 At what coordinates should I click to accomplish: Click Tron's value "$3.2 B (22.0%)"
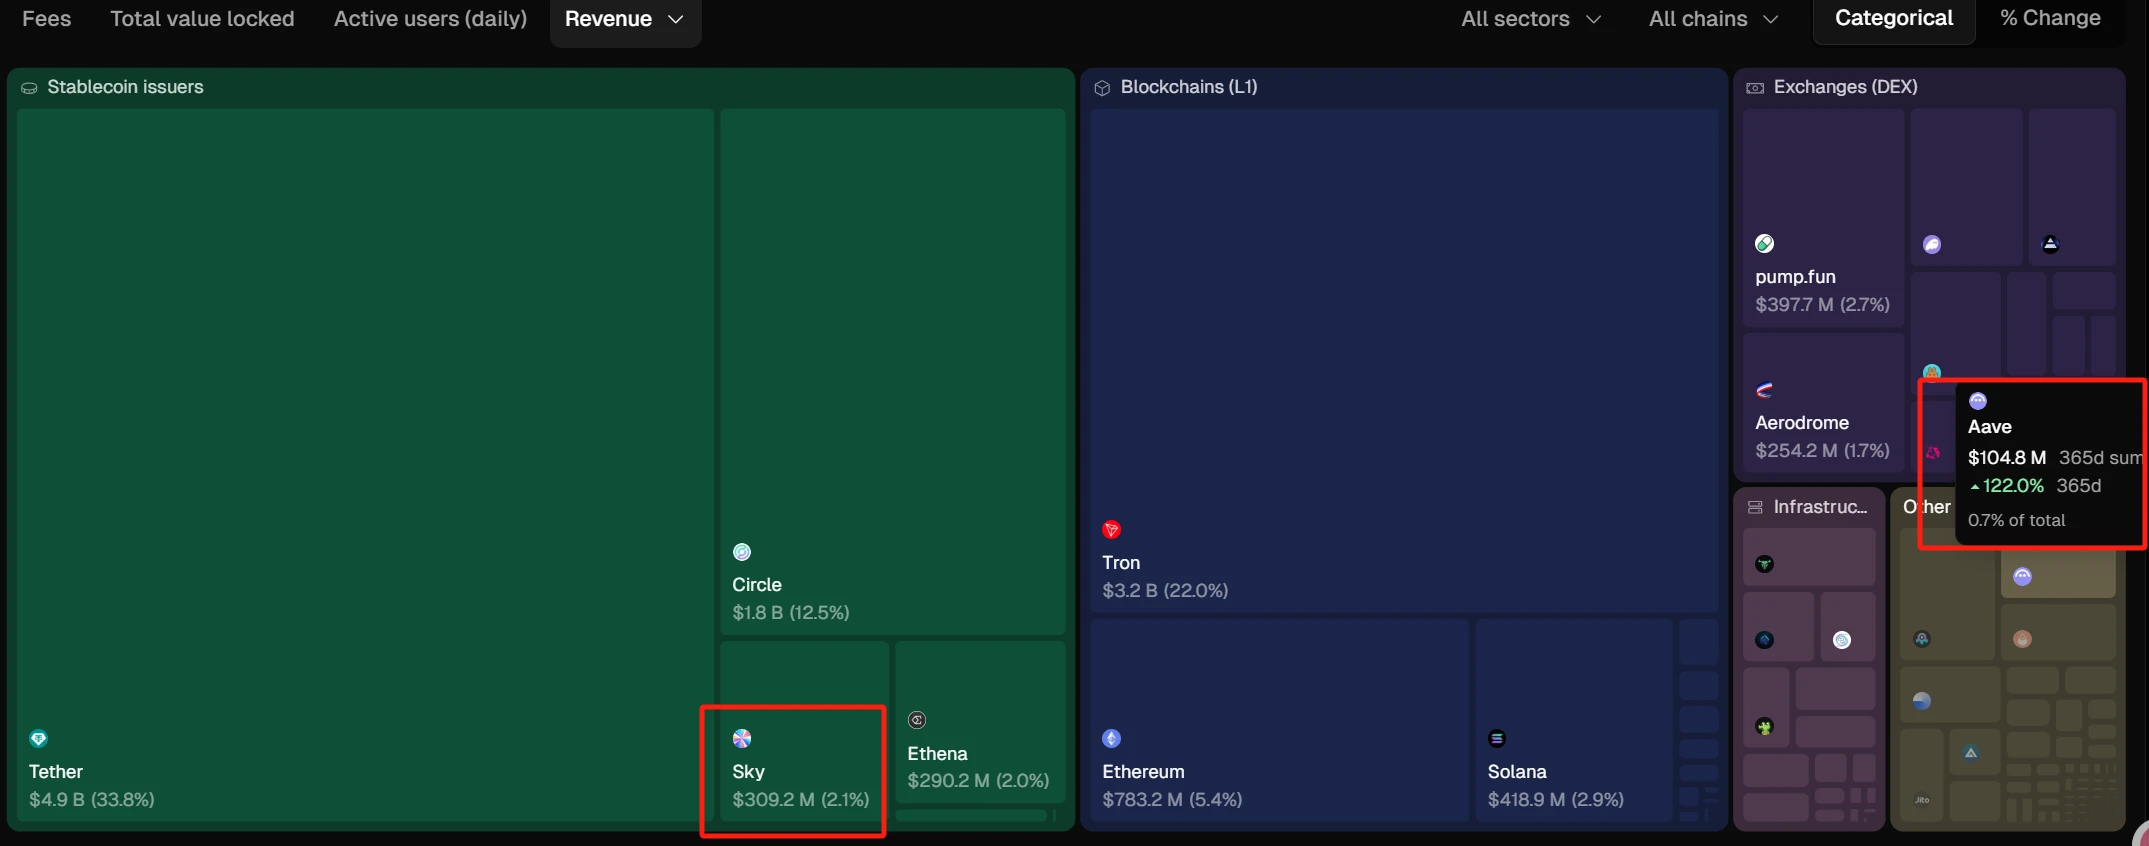(x=1165, y=591)
